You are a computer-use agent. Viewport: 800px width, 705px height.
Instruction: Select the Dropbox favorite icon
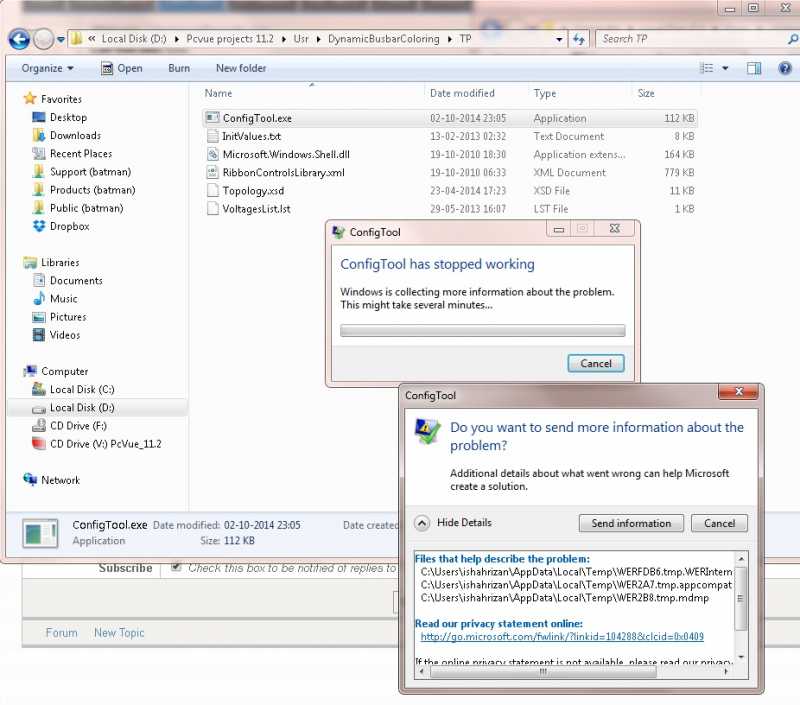point(39,226)
